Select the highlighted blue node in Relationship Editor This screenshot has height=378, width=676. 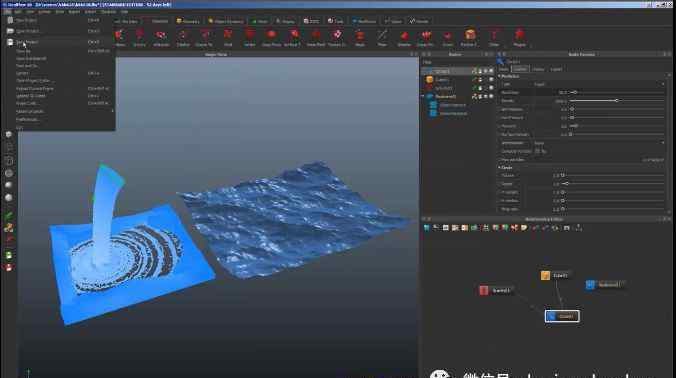(562, 316)
